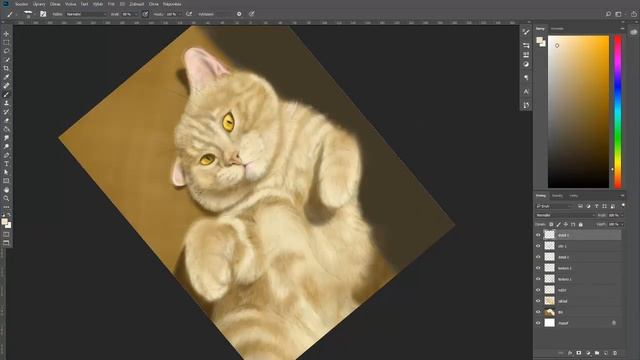The height and width of the screenshot is (360, 640).
Task: Switch to the Channels tab beside Layers
Action: click(x=557, y=196)
